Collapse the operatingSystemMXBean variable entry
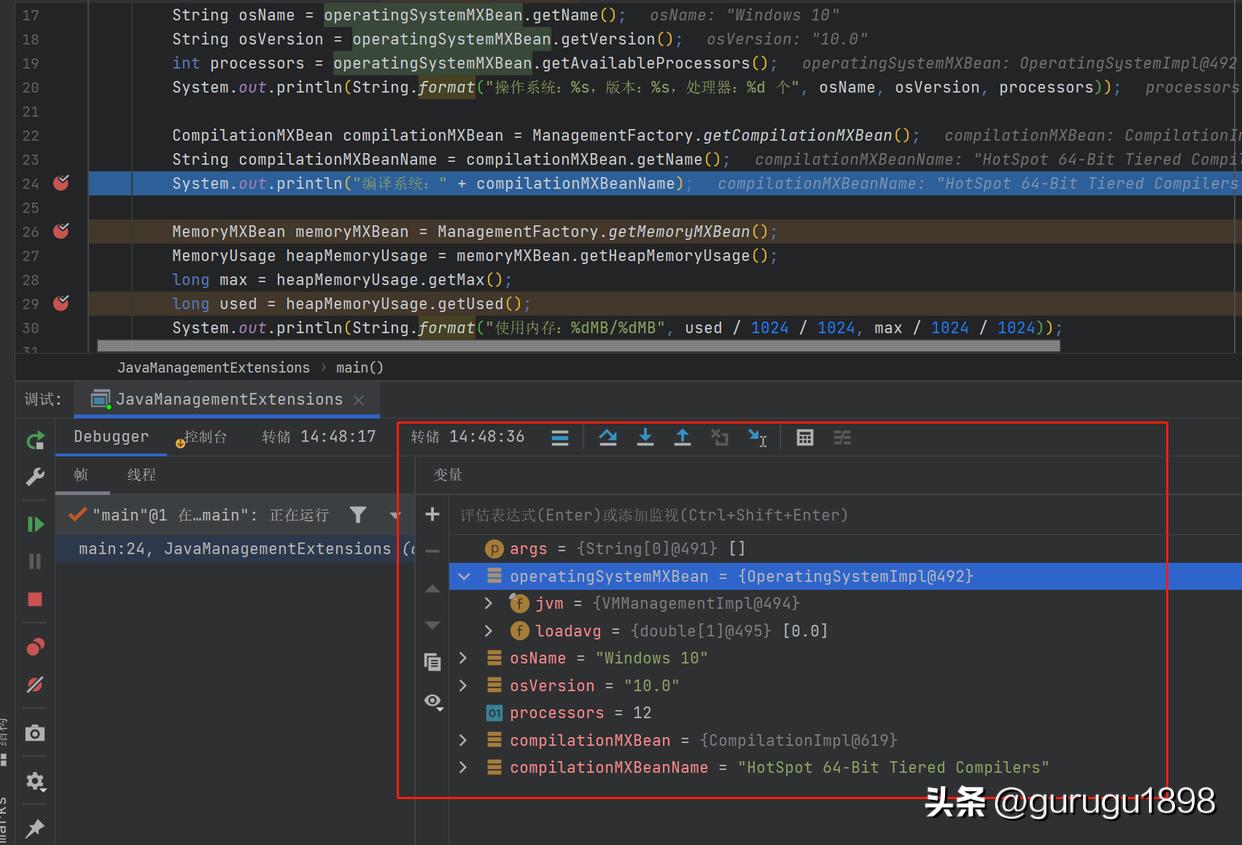Viewport: 1242px width, 845px height. click(x=463, y=576)
